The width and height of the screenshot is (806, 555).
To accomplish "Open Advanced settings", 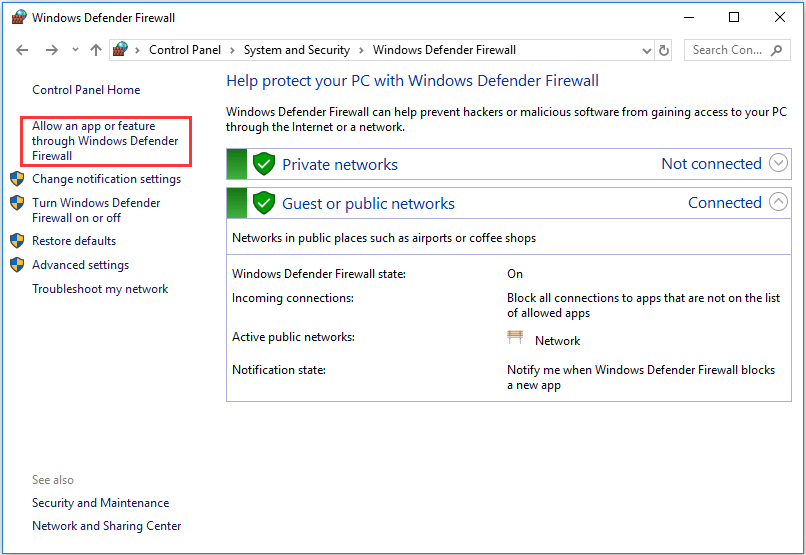I will 80,265.
